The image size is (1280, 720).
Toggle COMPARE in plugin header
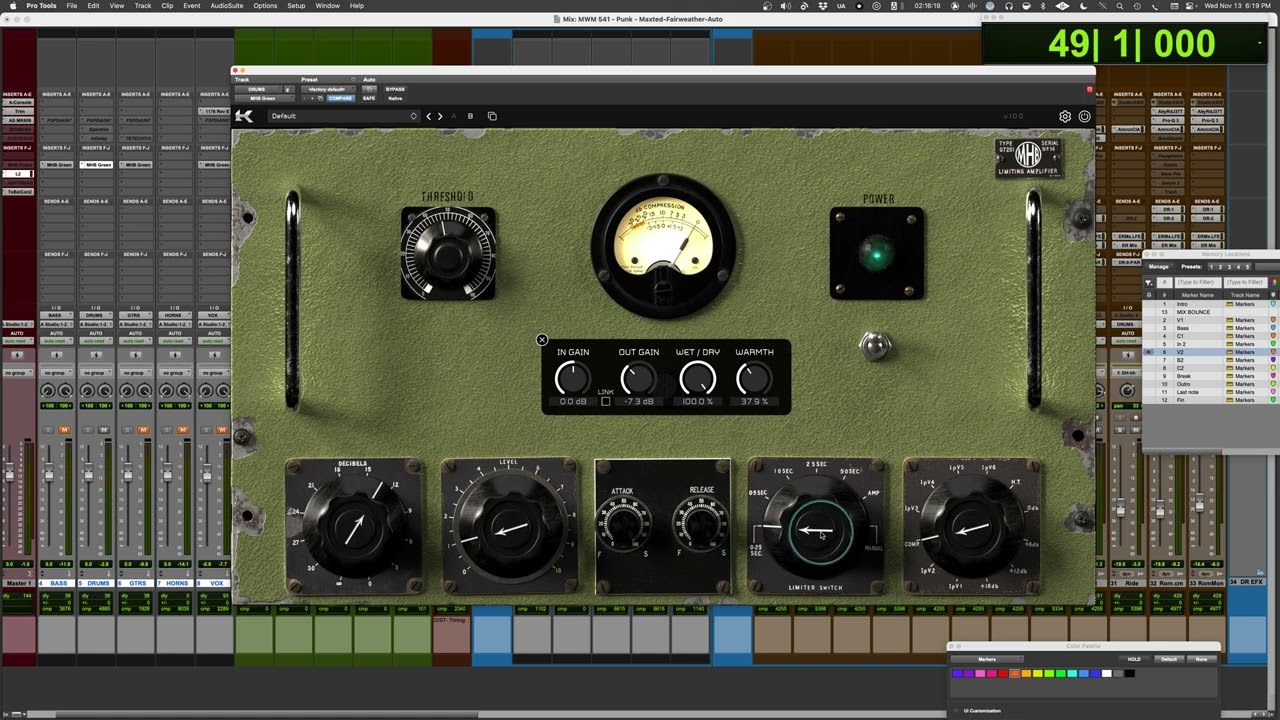(x=340, y=98)
